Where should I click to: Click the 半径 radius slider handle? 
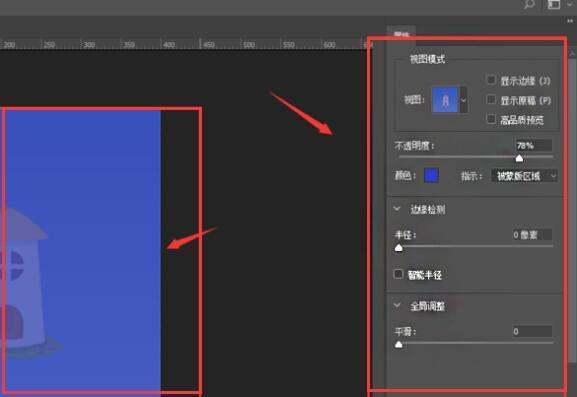[x=399, y=248]
